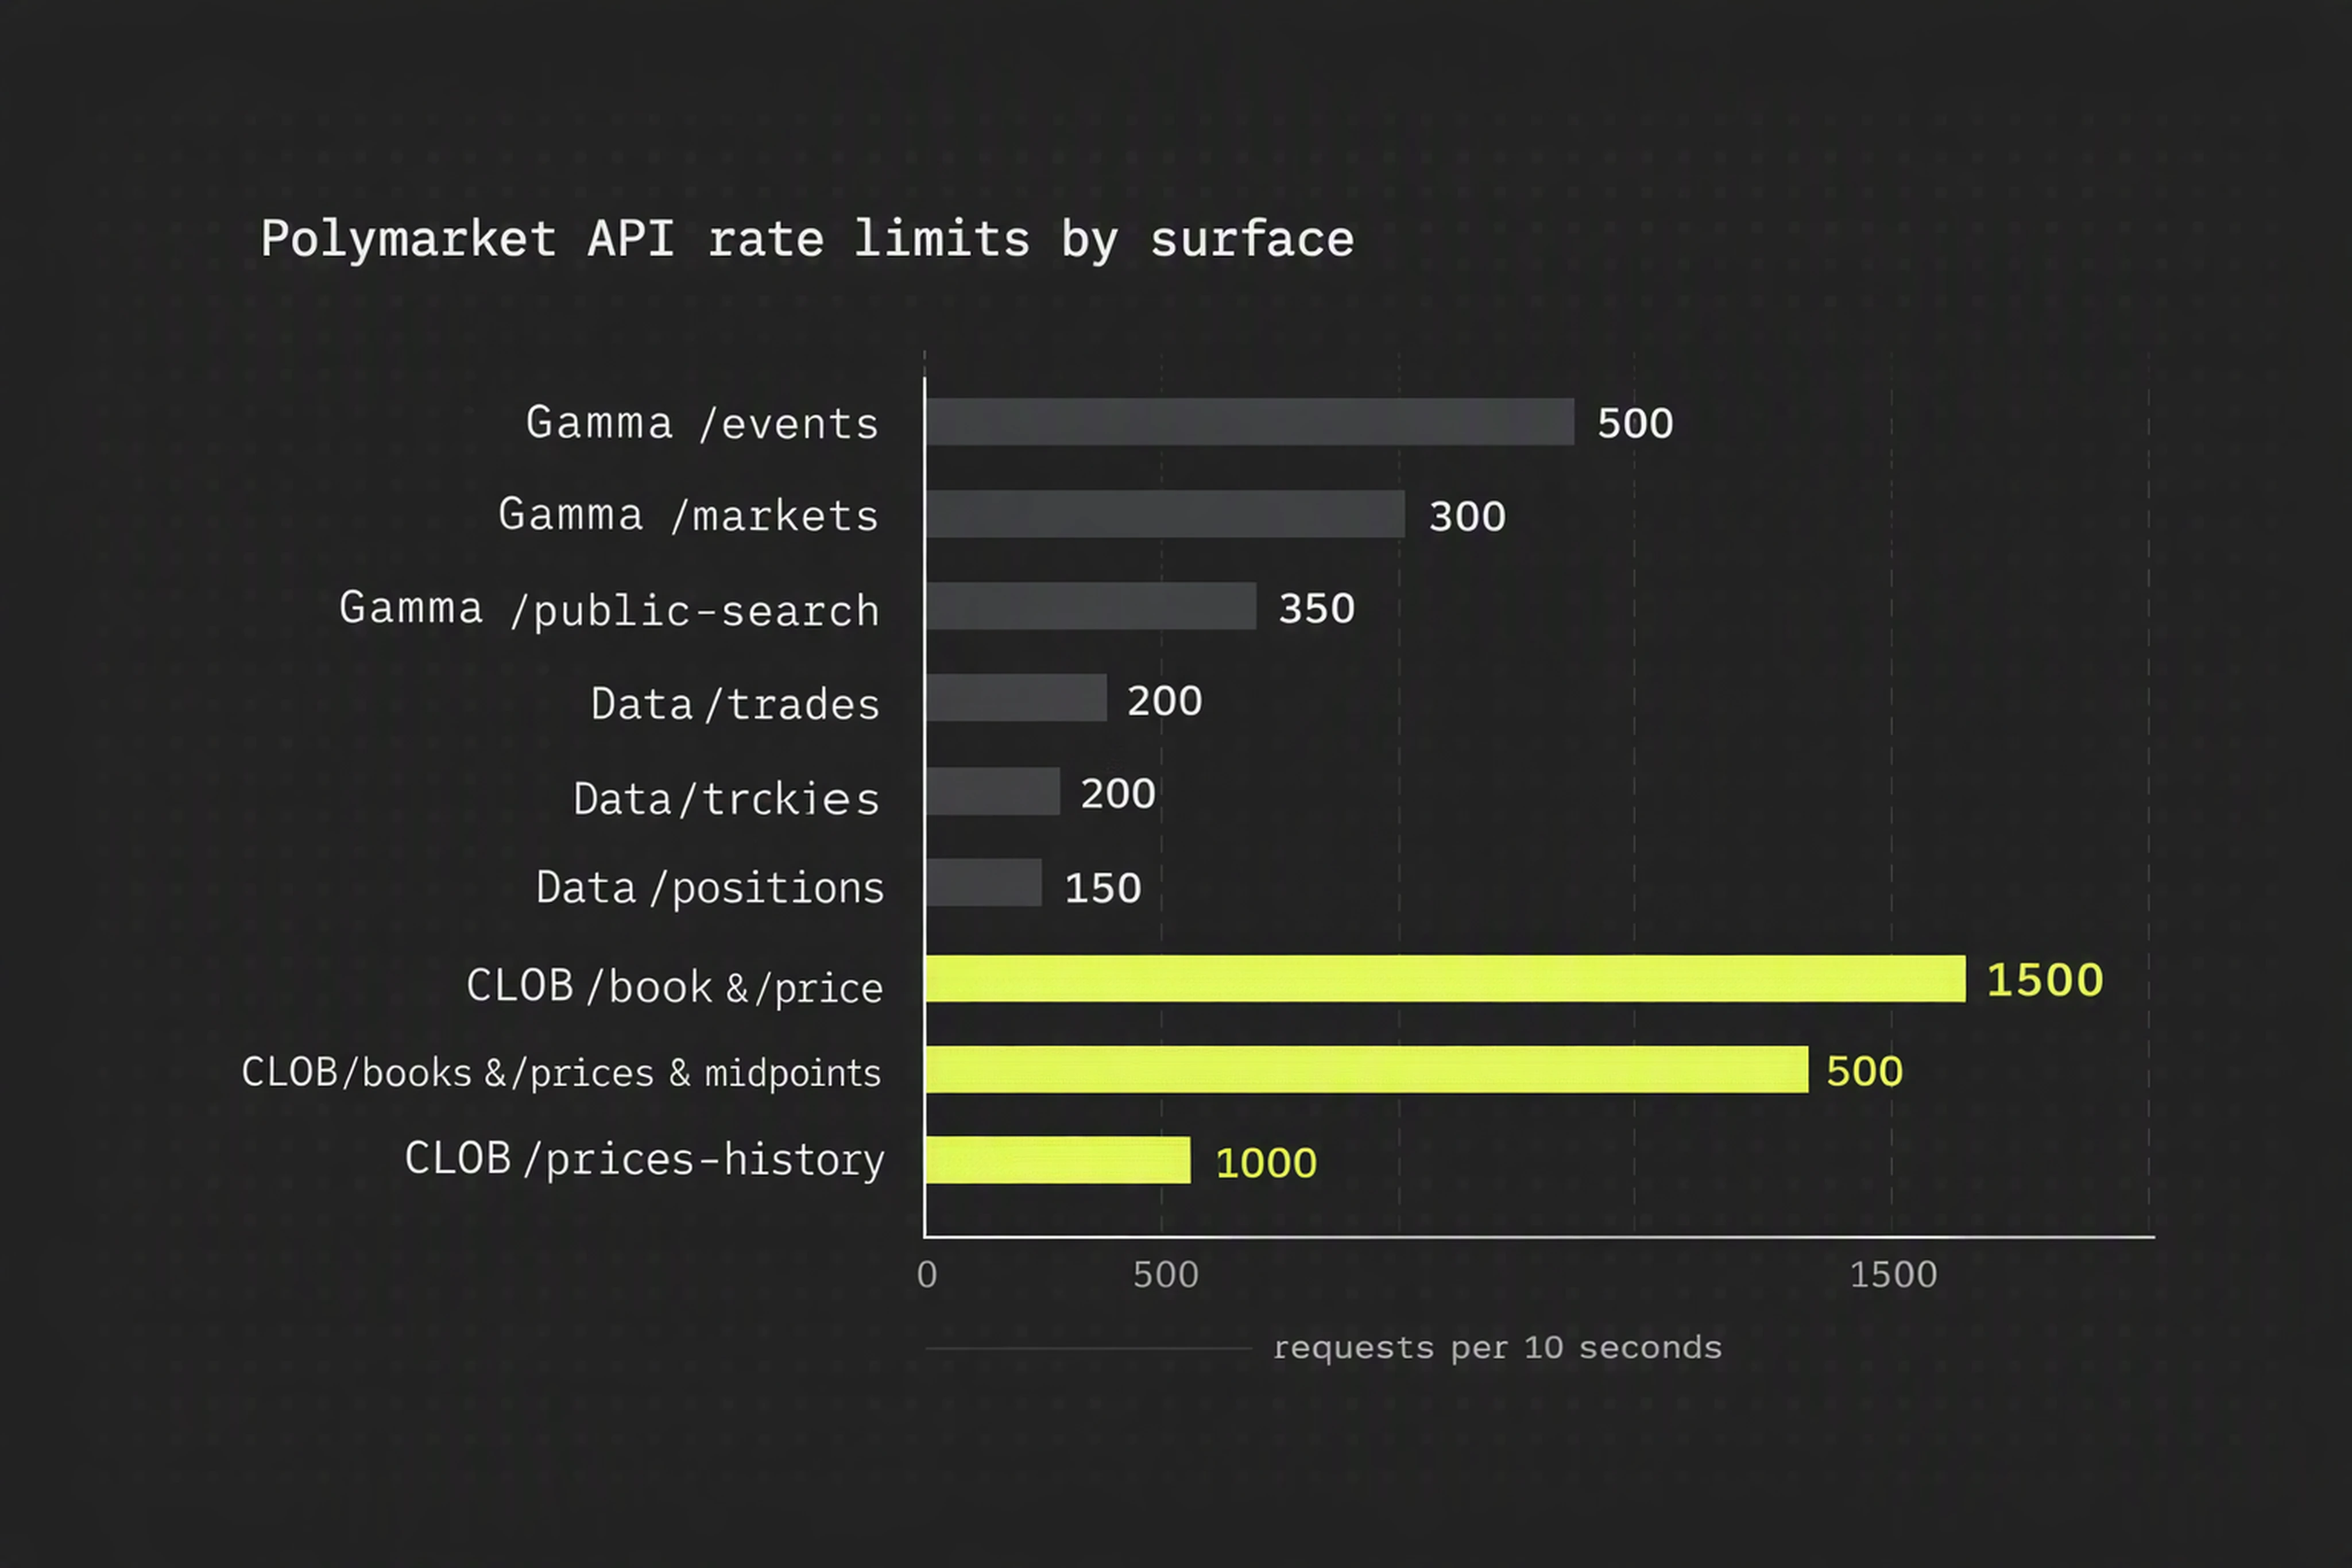The image size is (2352, 1568).
Task: Click the "Gamma /public-search" row label
Action: 609,609
